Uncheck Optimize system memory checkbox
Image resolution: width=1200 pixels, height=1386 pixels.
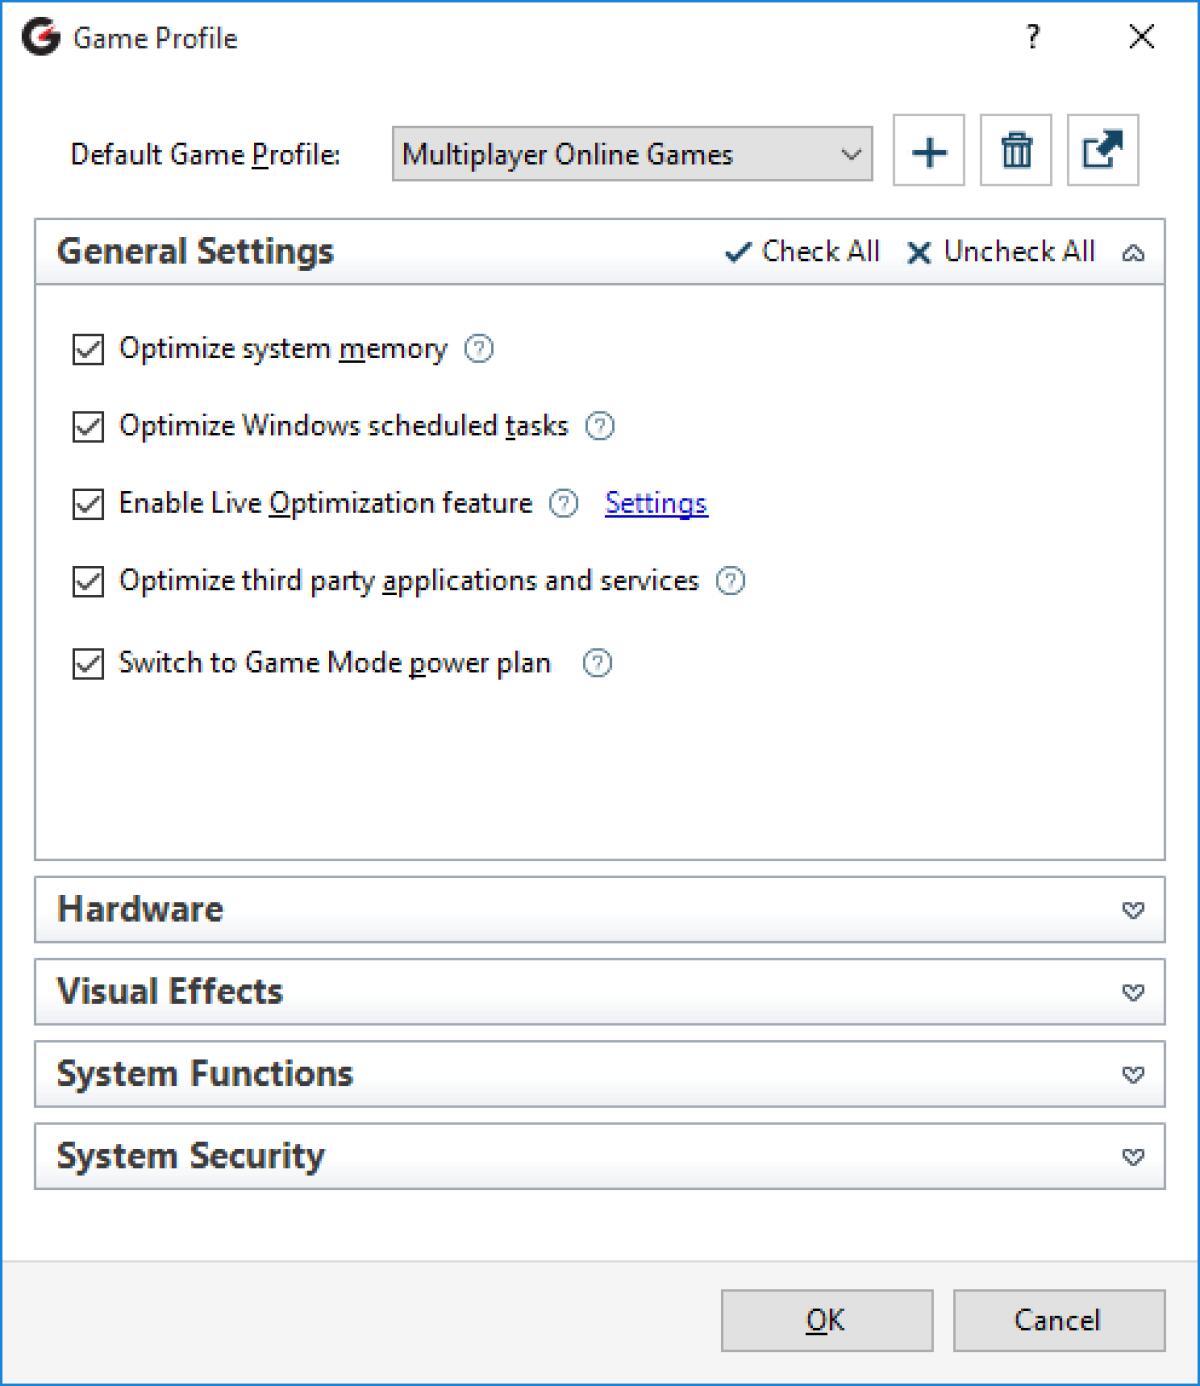(88, 349)
